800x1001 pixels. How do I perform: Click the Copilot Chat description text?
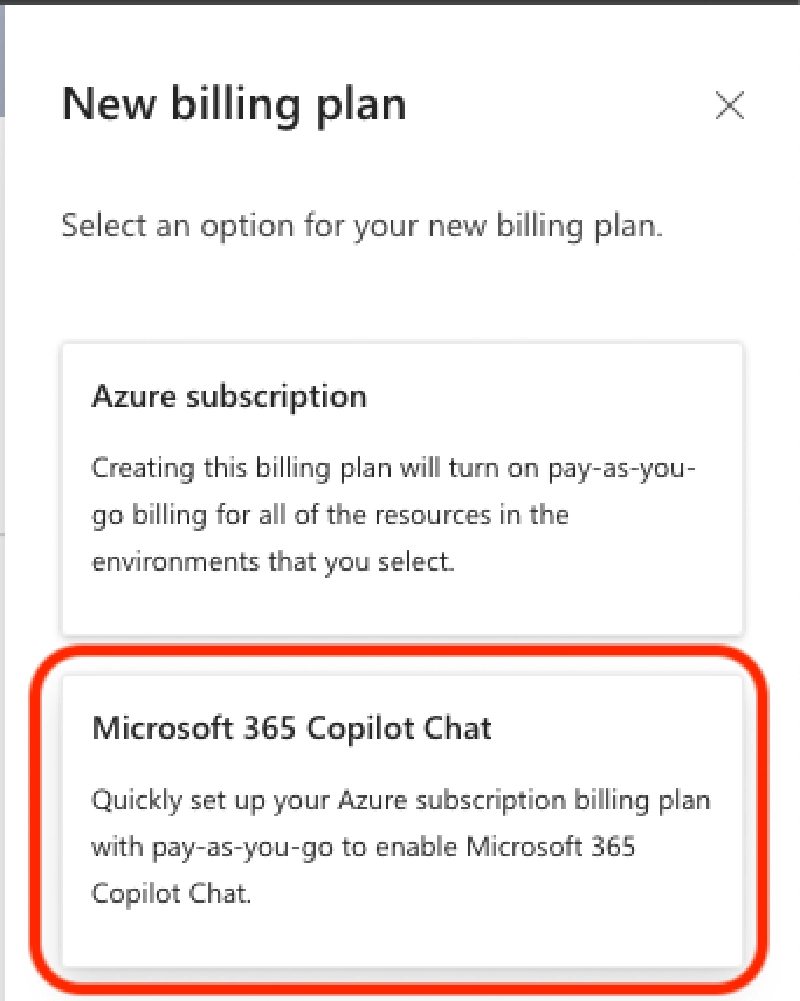pos(400,846)
